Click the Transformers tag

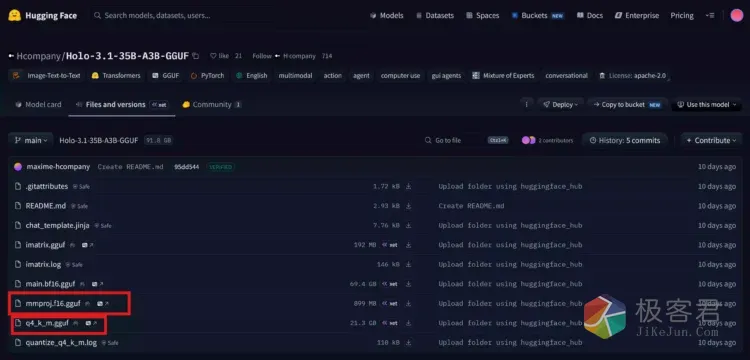pyautogui.click(x=116, y=76)
